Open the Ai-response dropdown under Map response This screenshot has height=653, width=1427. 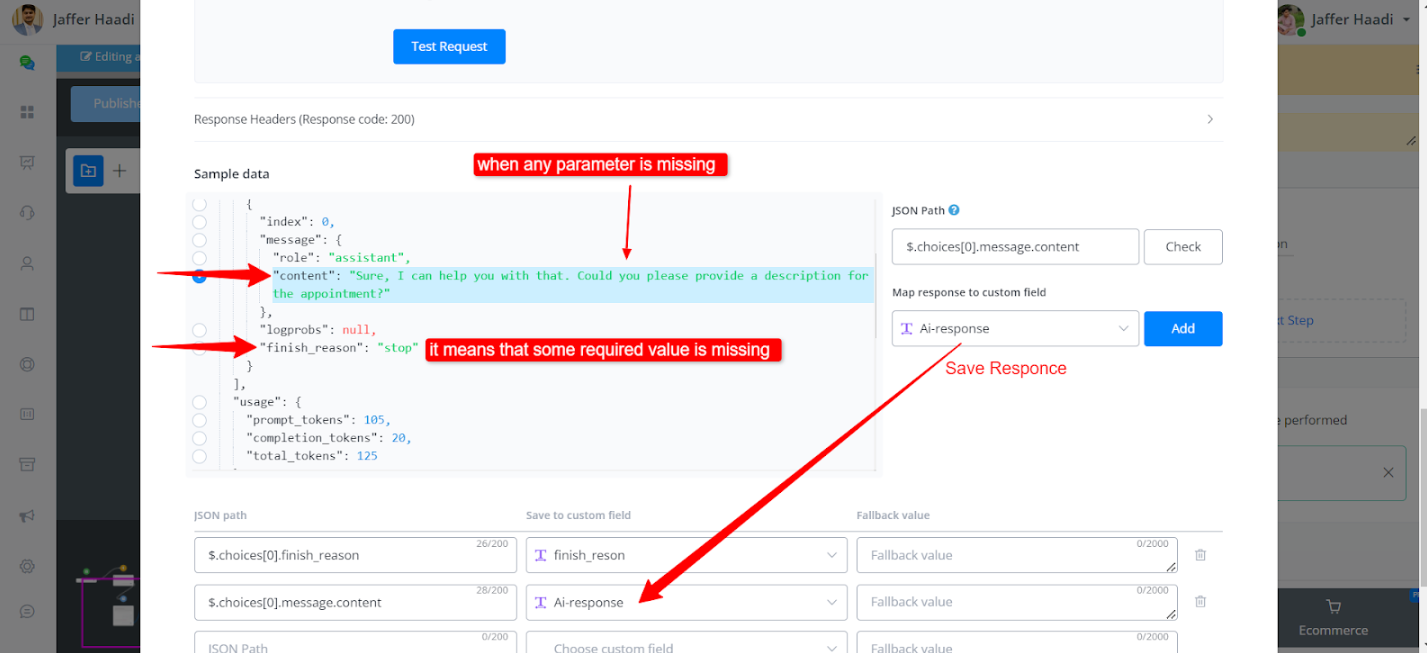click(1014, 329)
